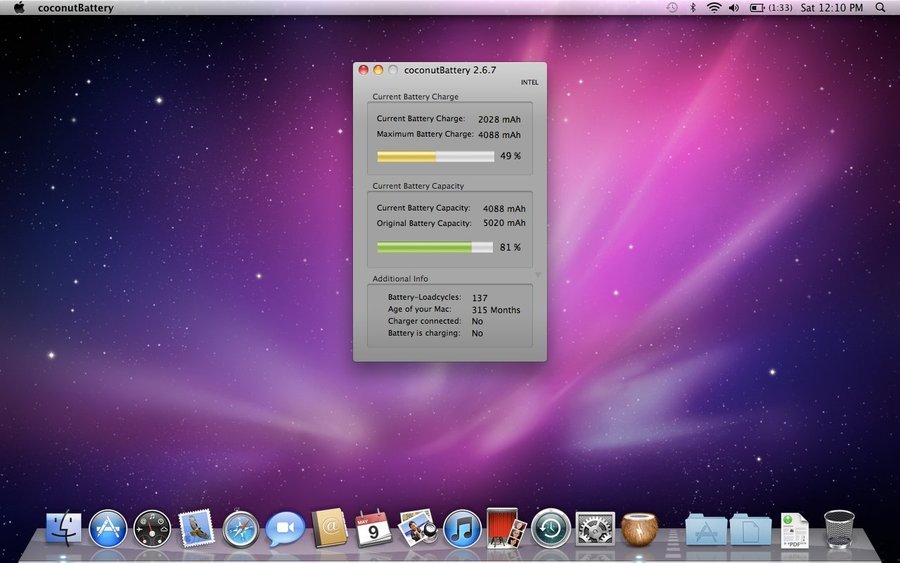Open Time Machine in the Dock
This screenshot has width=900, height=563.
tap(550, 529)
